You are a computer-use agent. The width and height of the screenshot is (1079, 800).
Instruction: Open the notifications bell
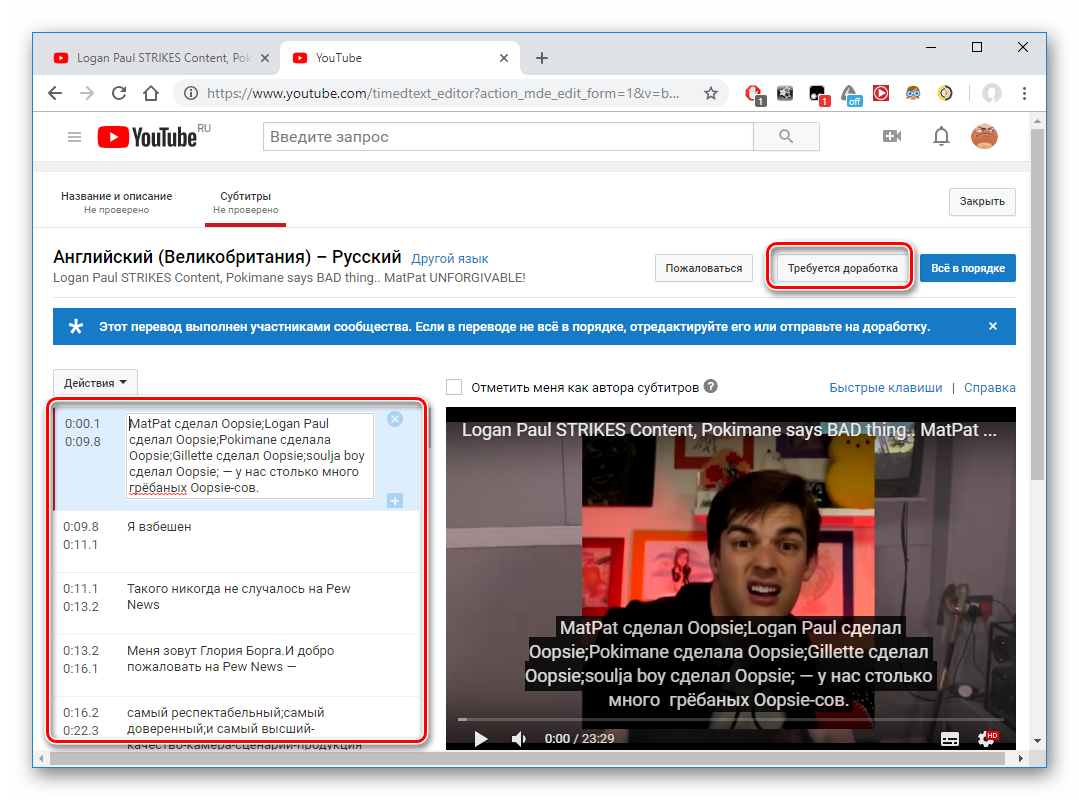[941, 136]
